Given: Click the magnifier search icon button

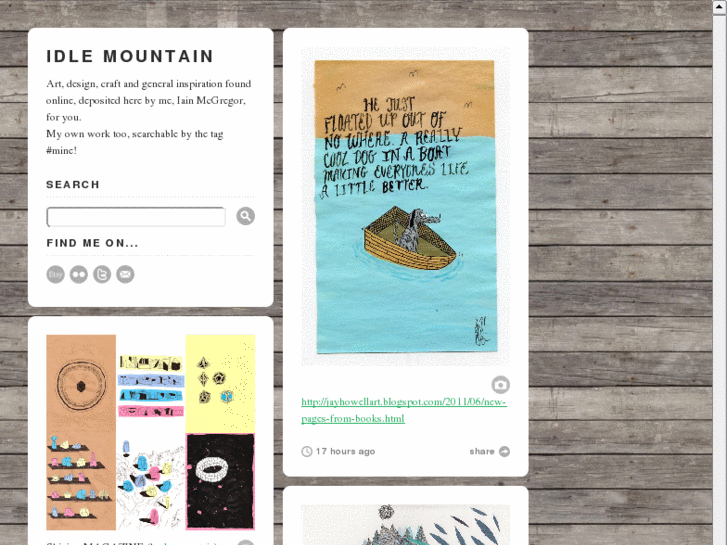Looking at the screenshot, I should [245, 216].
